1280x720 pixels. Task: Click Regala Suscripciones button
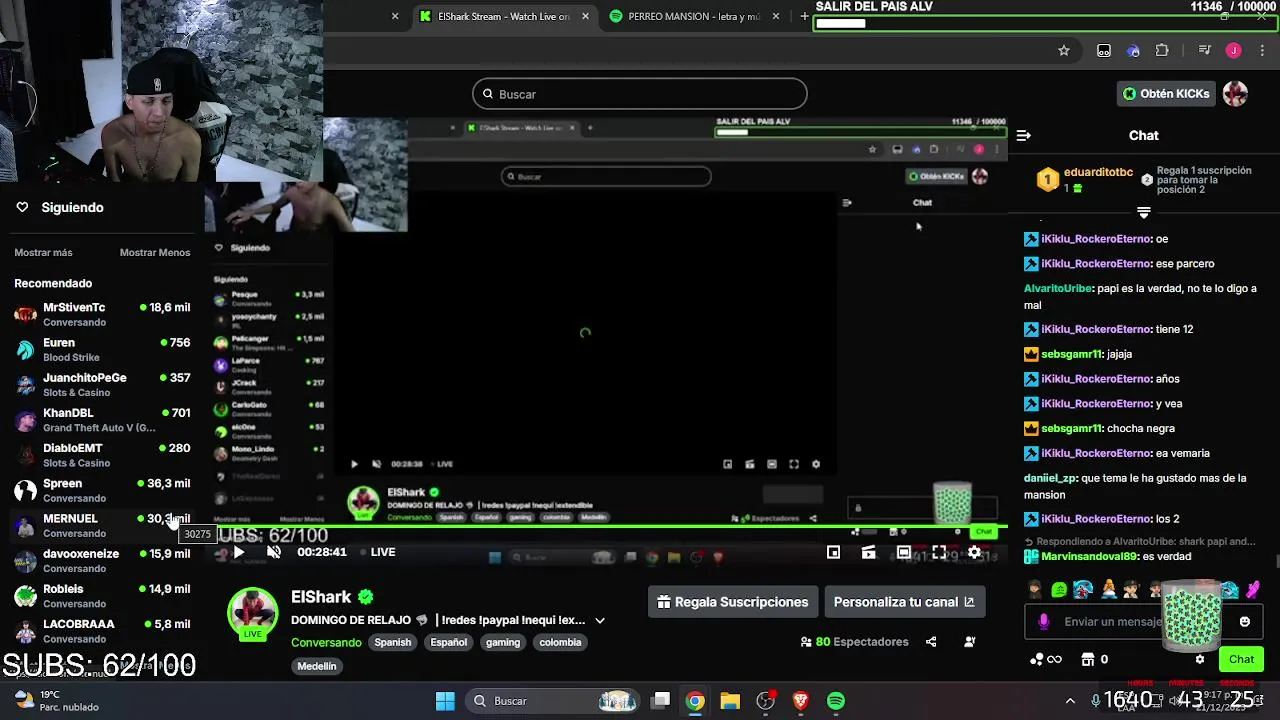click(x=733, y=602)
